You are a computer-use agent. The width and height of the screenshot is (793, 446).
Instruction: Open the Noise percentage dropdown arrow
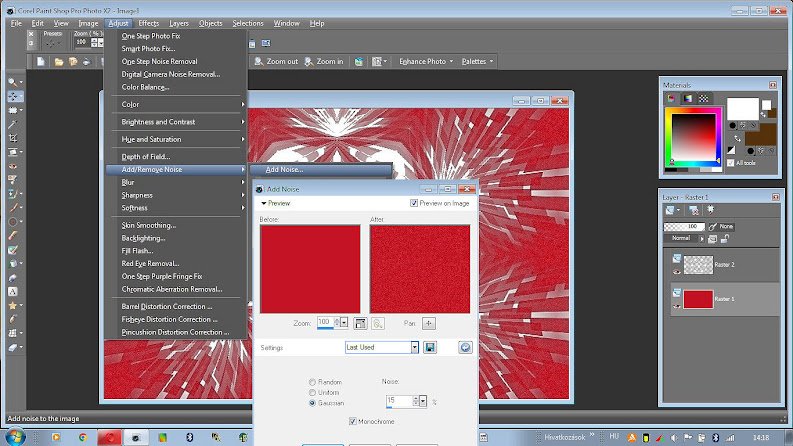tap(423, 401)
